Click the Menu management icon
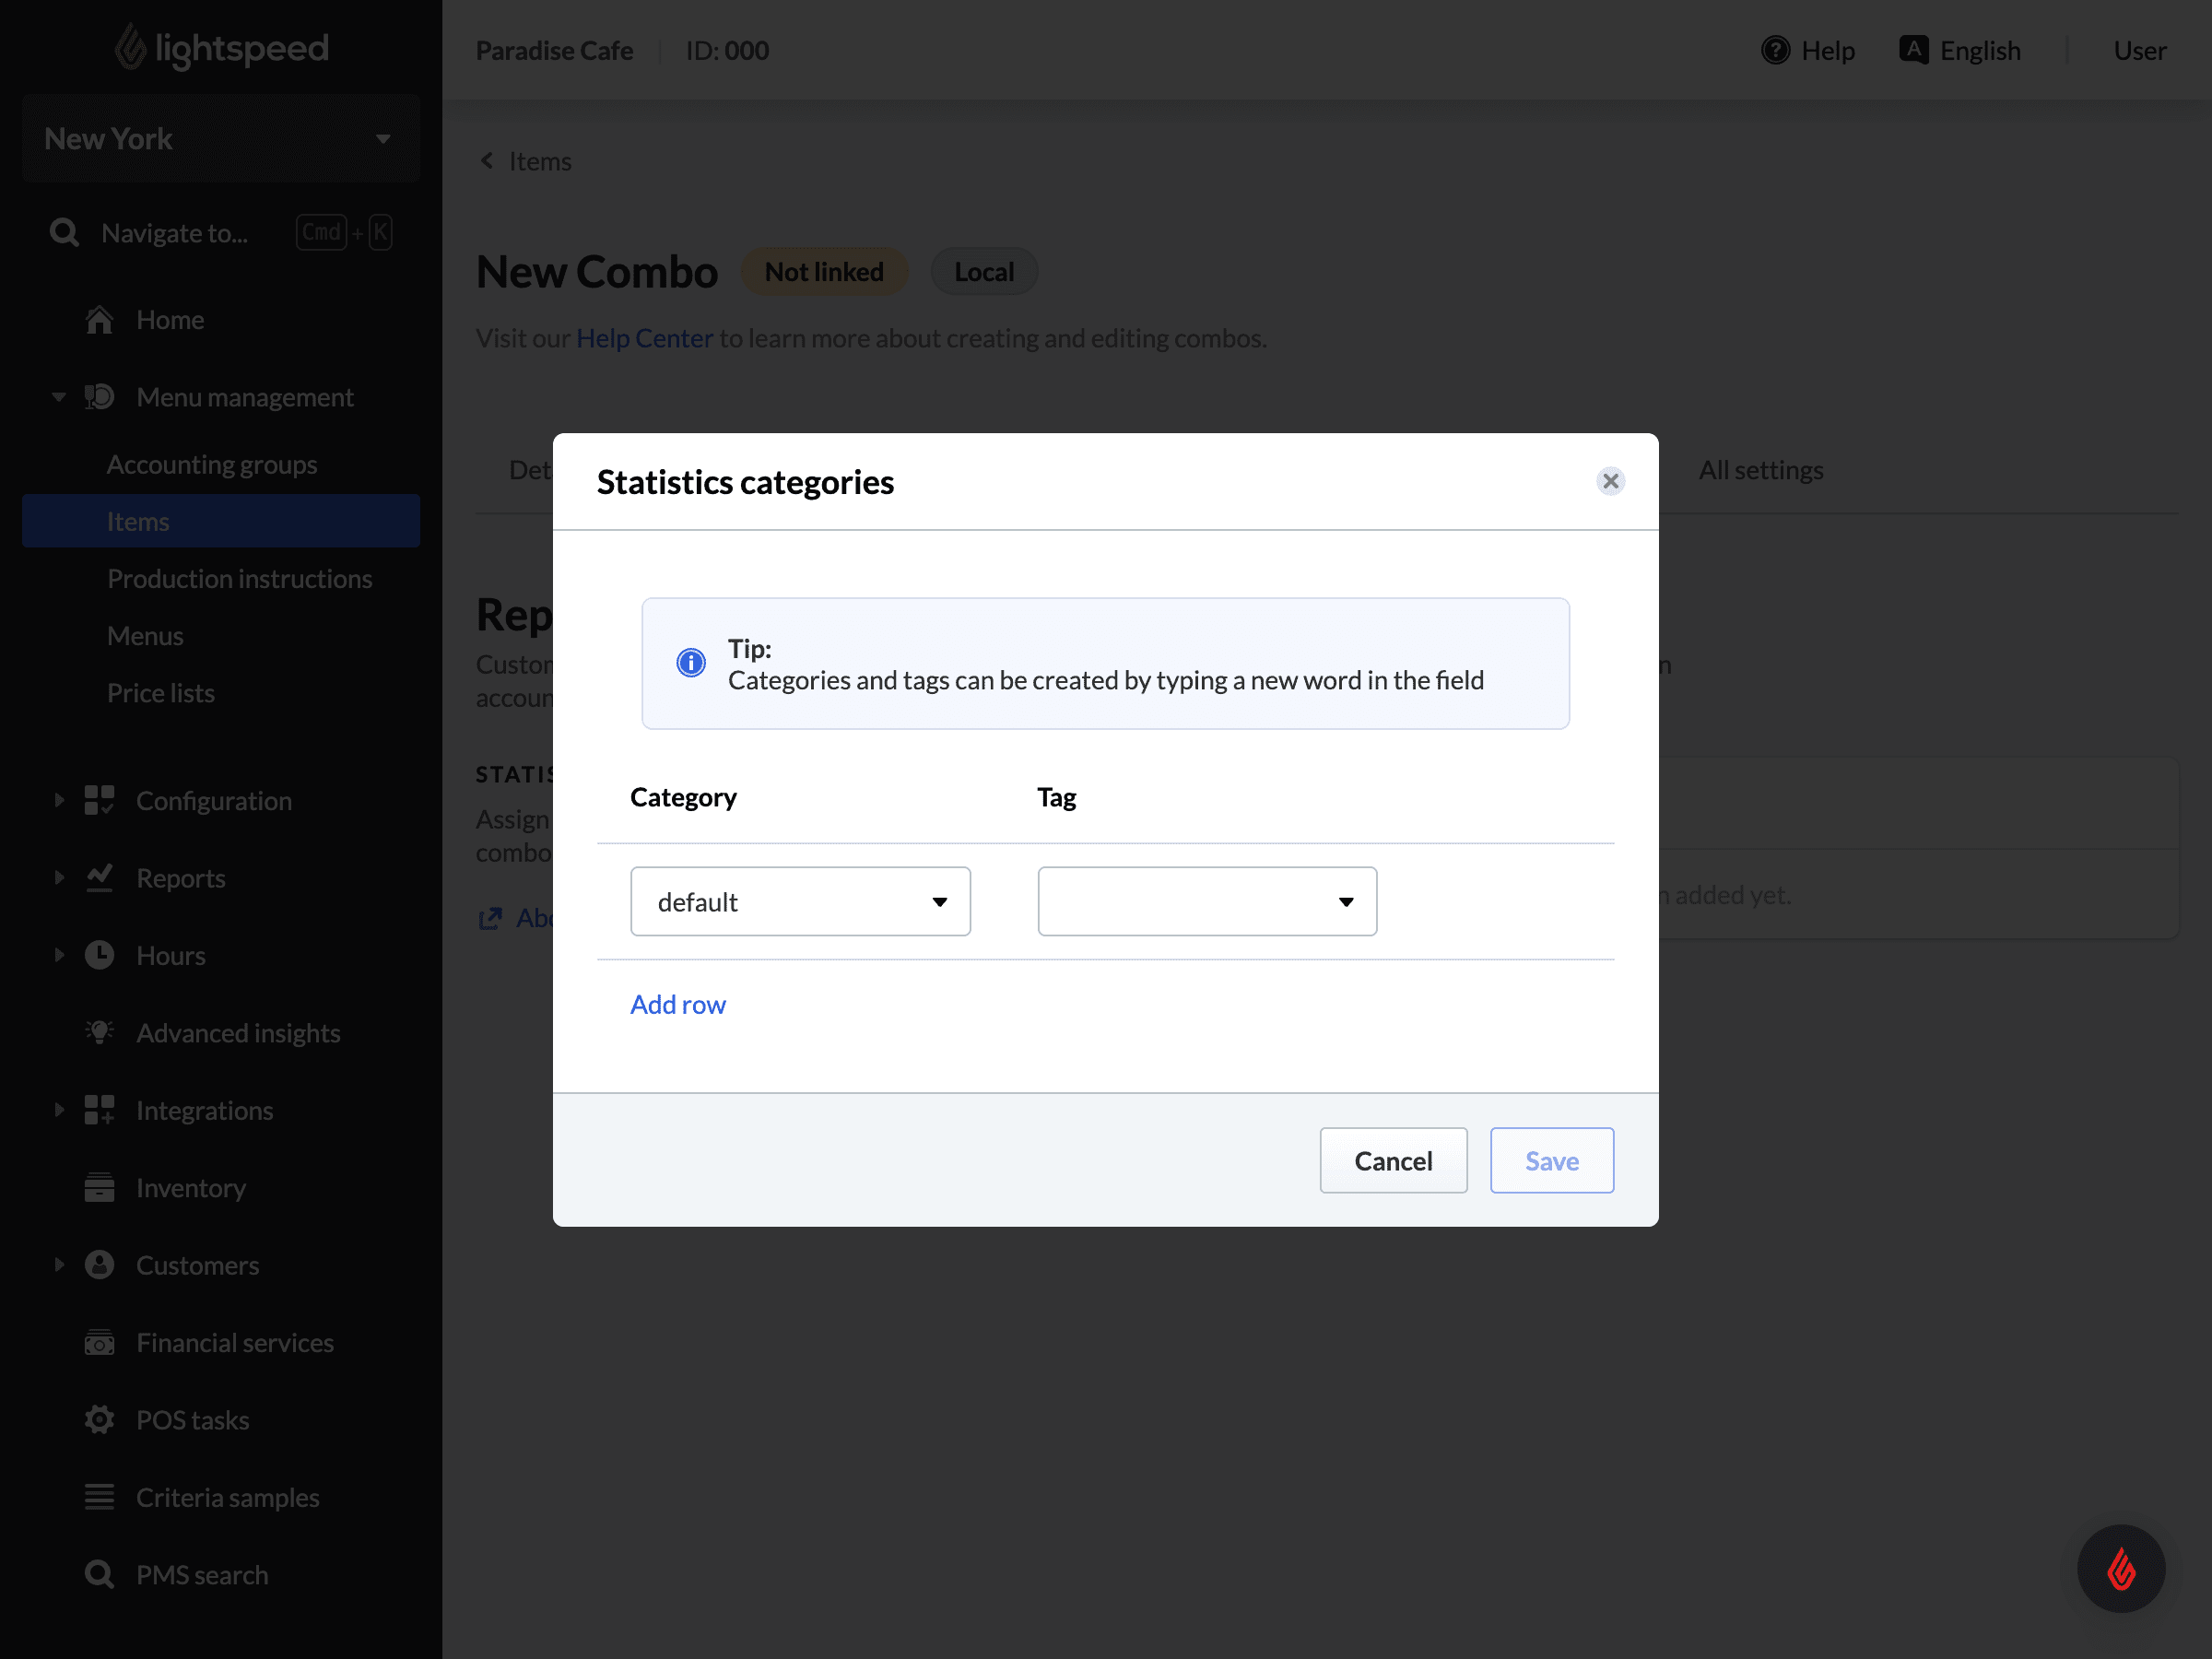This screenshot has height=1659, width=2212. click(x=101, y=395)
